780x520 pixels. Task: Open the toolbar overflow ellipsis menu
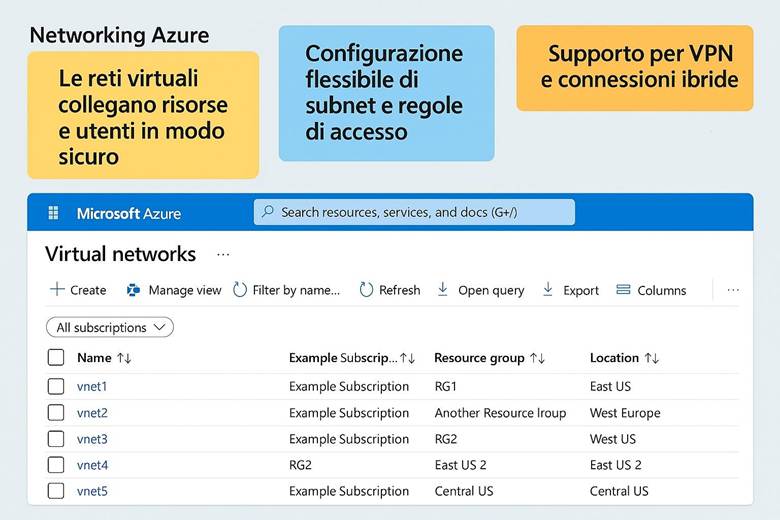pos(733,290)
